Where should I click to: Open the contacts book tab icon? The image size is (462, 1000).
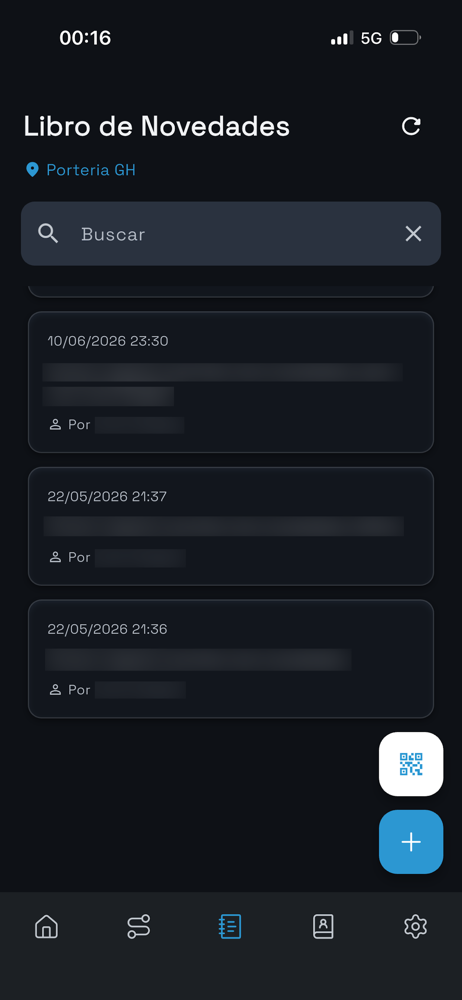323,926
